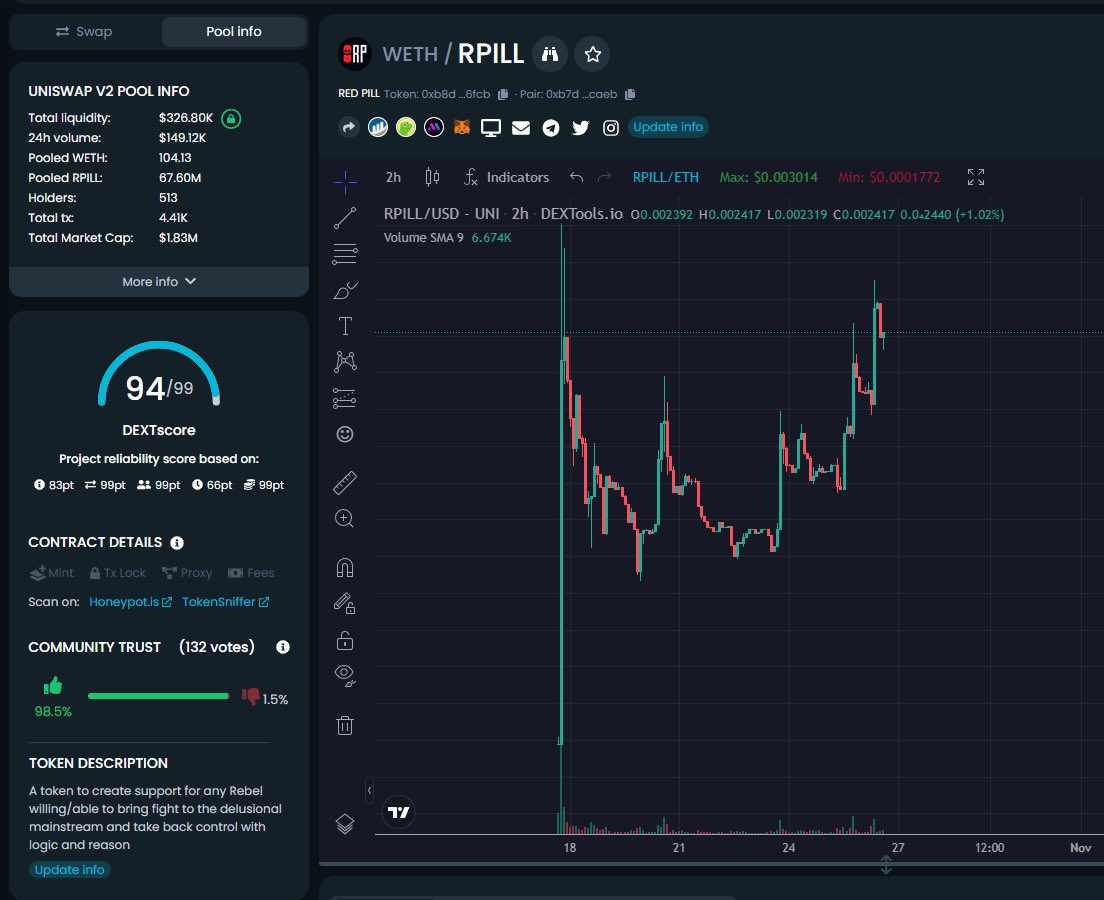Click the chart undo arrow
Image resolution: width=1104 pixels, height=900 pixels.
point(577,177)
